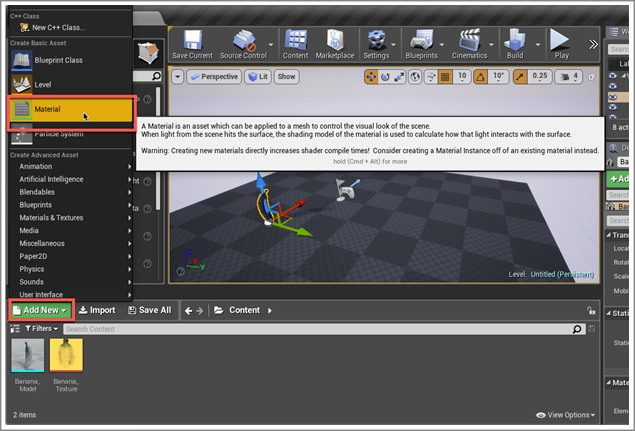Click the Save All button
This screenshot has width=635, height=431.
click(150, 310)
